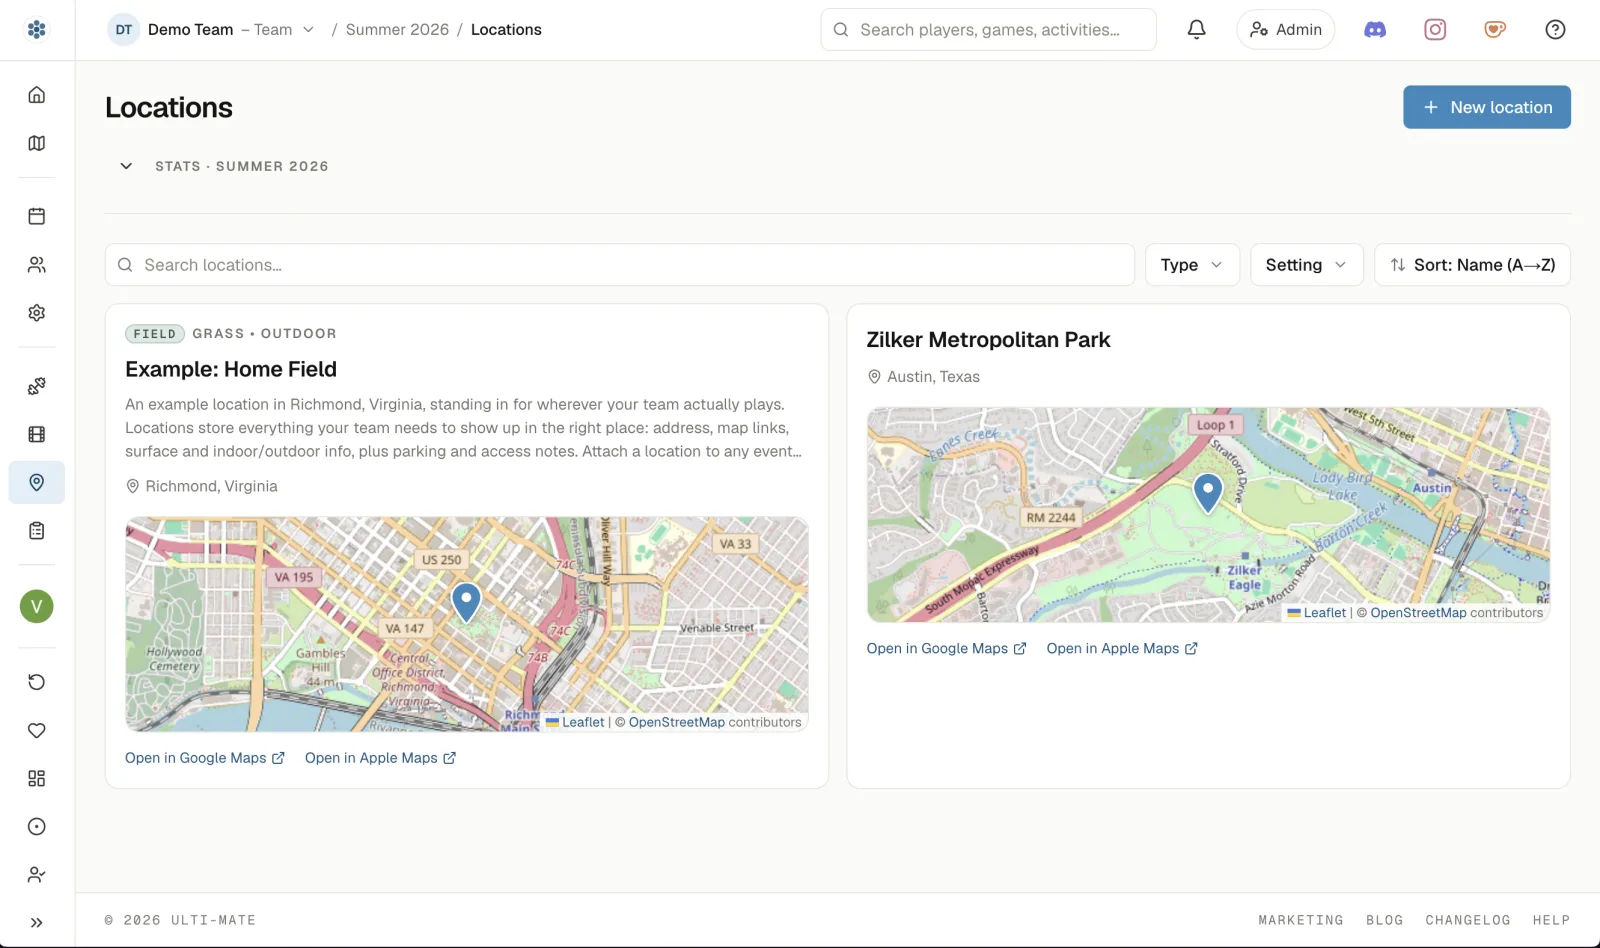Open the heart icon in sidebar
The width and height of the screenshot is (1600, 948).
[37, 730]
